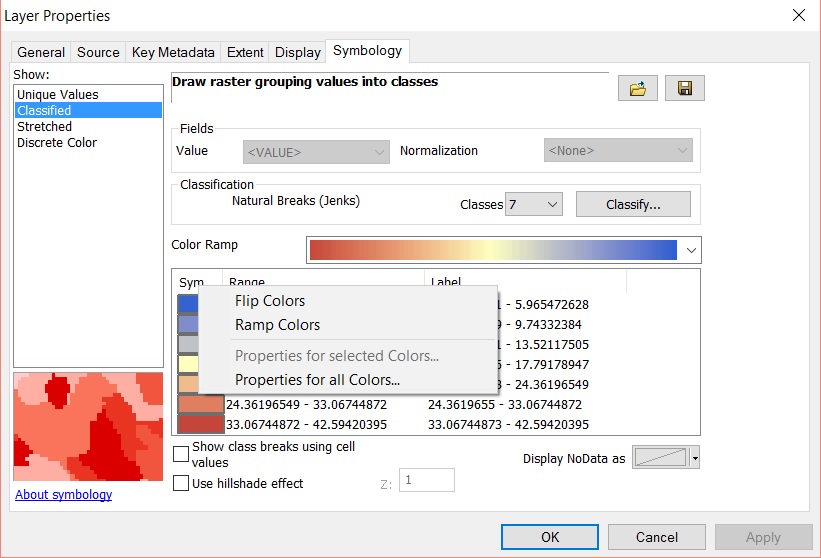Click the Z factor input field
Screen dimensions: 821x558
pyautogui.click(x=426, y=481)
